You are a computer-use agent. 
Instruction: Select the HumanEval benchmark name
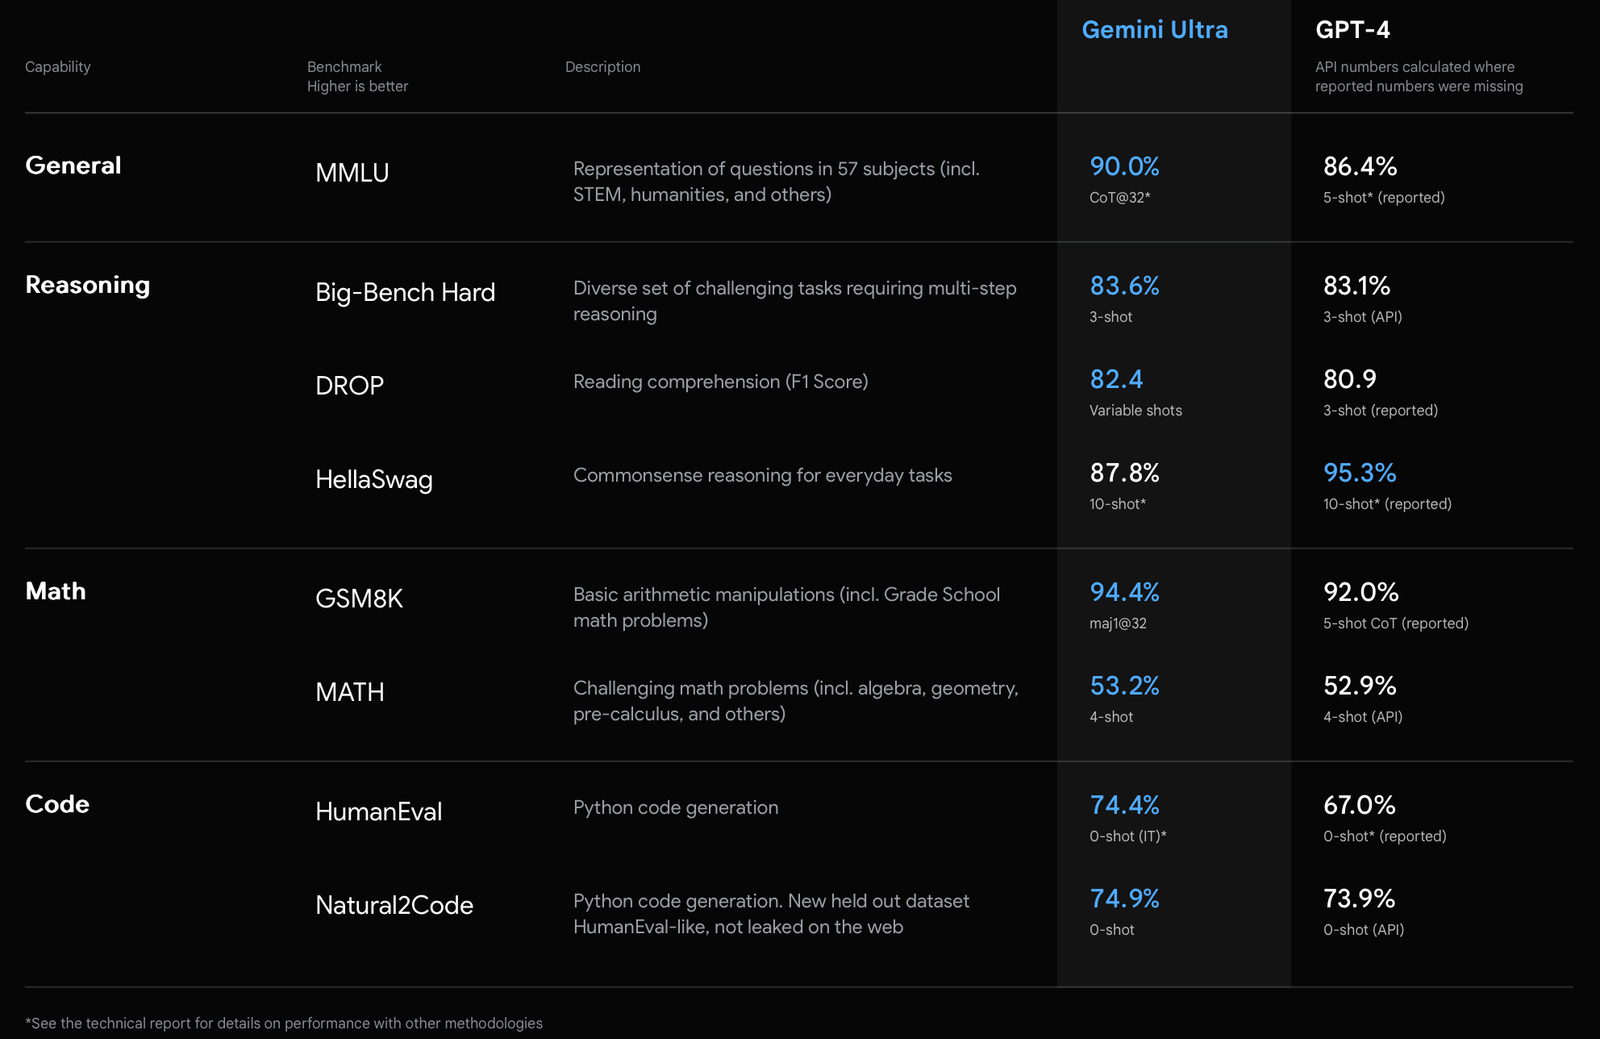pos(378,812)
